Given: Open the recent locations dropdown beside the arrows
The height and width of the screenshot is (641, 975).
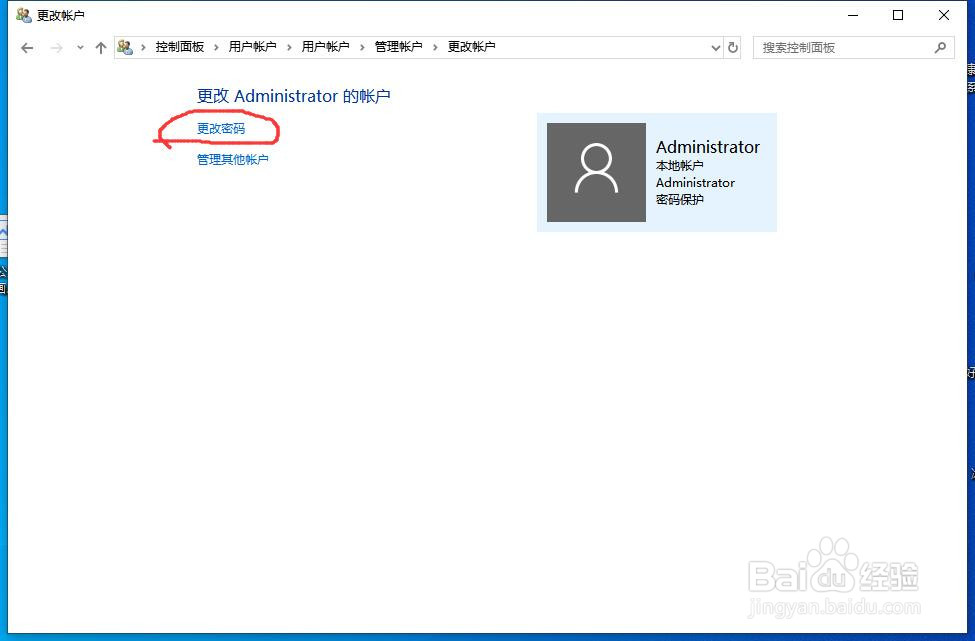Looking at the screenshot, I should (80, 47).
